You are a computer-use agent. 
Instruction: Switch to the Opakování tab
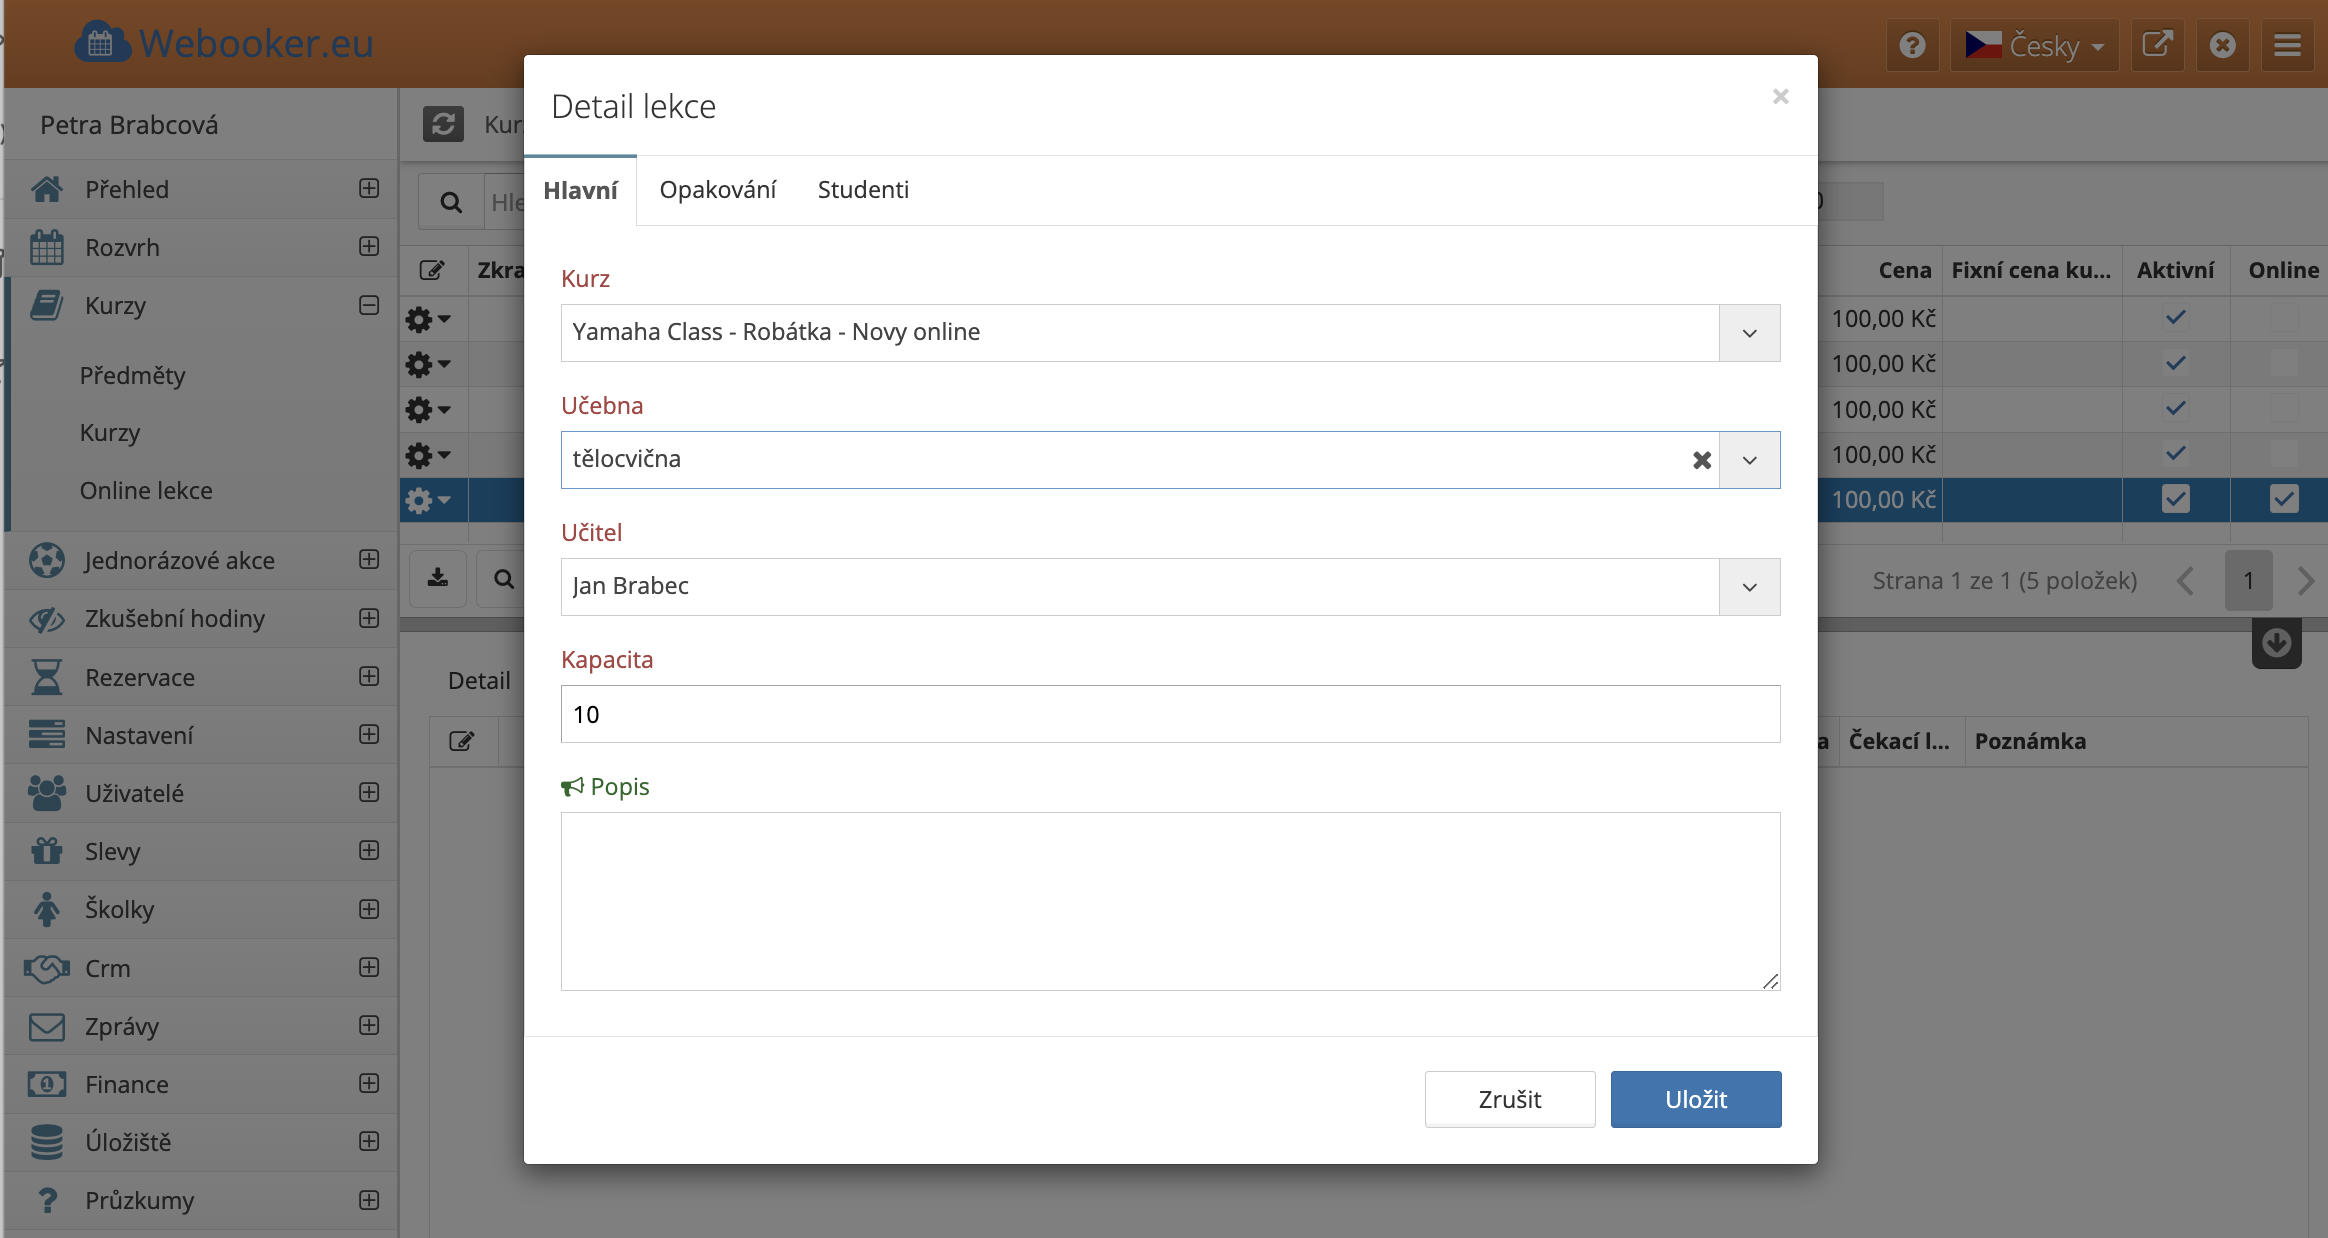point(717,190)
